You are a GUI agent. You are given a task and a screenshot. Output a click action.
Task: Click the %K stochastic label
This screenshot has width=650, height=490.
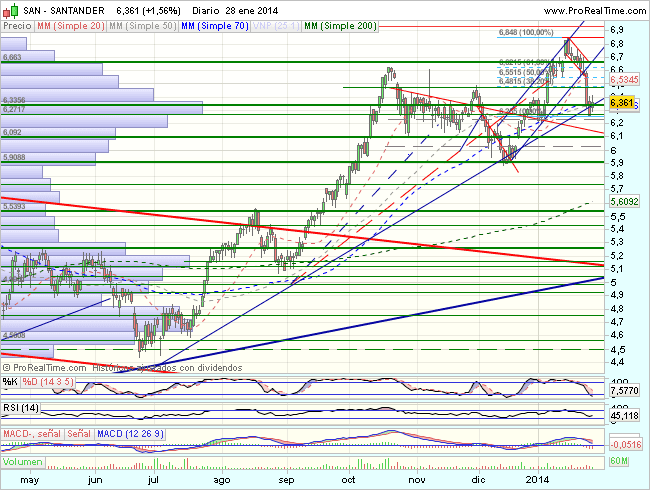coord(10,382)
